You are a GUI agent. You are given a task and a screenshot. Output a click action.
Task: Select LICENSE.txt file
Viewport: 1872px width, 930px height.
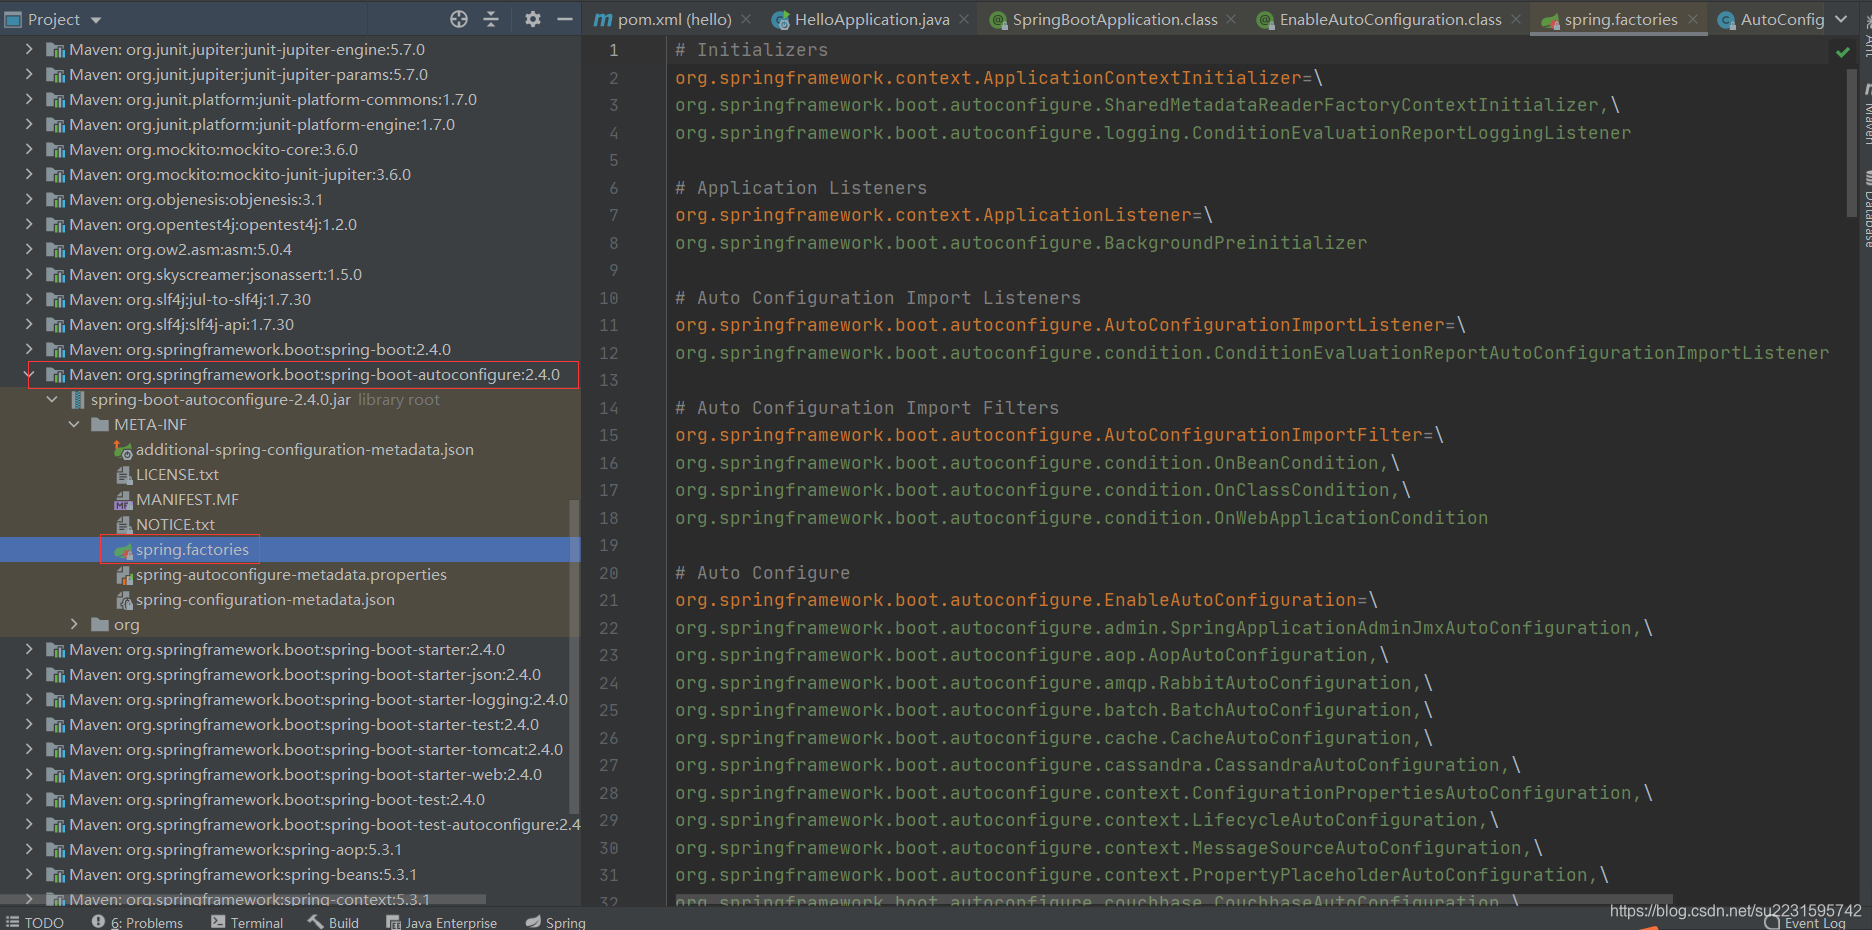[177, 474]
